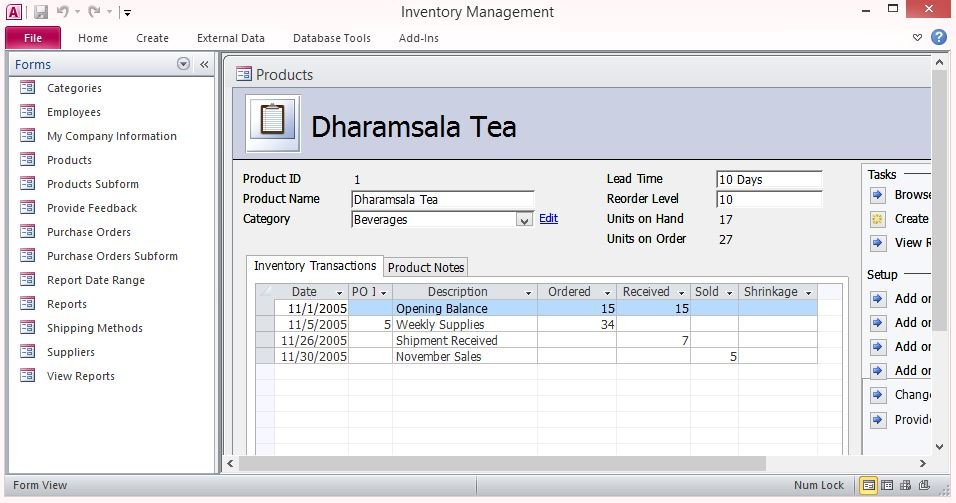Open the Purchase Orders form

click(x=88, y=232)
